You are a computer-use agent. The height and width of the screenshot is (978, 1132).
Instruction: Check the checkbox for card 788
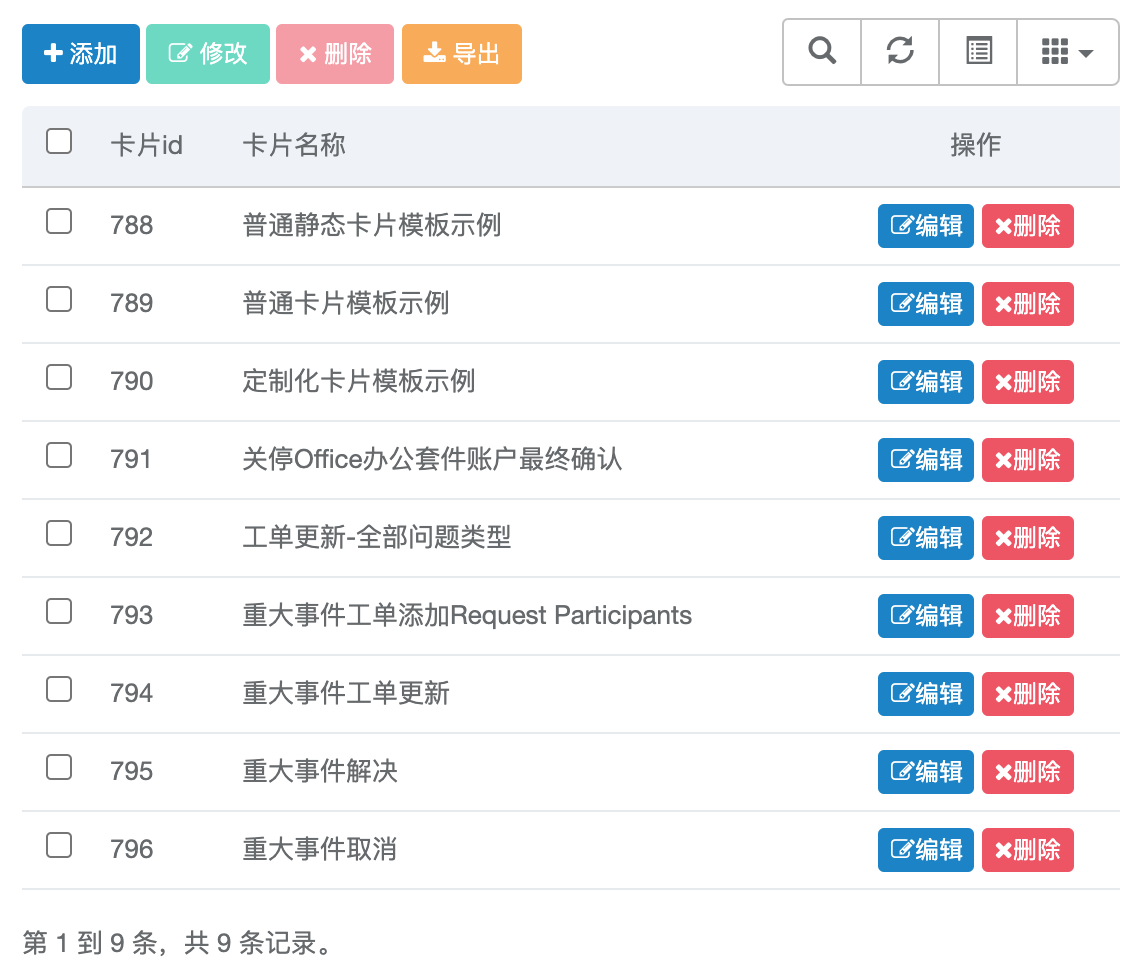pos(59,221)
